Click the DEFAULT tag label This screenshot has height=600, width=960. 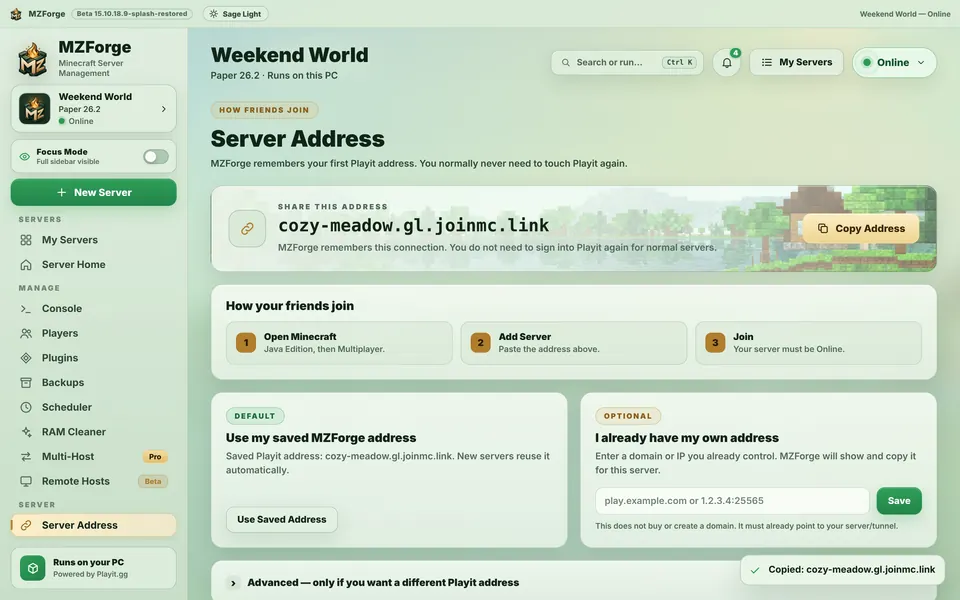(255, 416)
